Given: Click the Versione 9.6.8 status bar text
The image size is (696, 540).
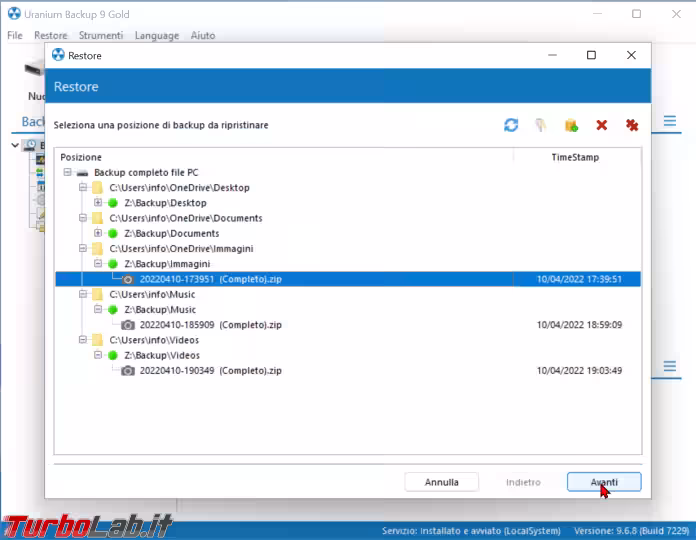Looking at the screenshot, I should tap(632, 531).
